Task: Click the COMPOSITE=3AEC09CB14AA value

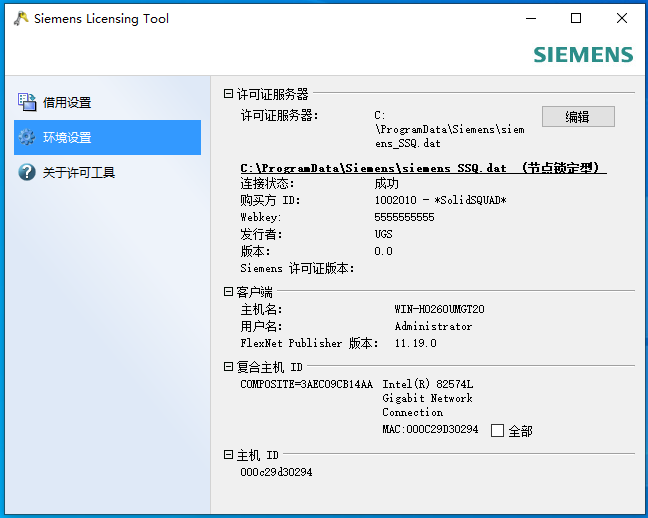Action: [x=306, y=384]
